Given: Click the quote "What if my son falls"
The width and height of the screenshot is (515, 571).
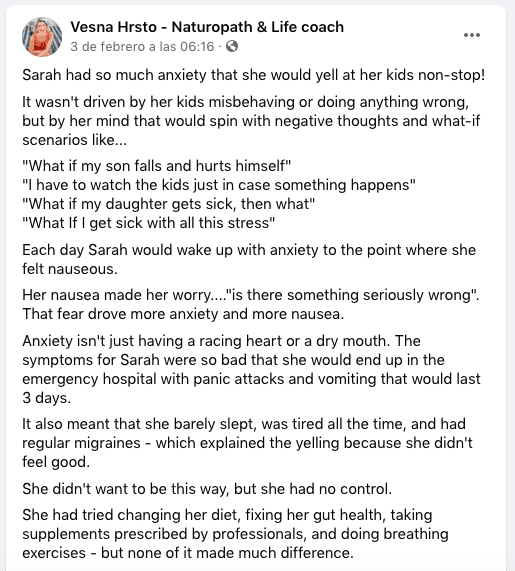Looking at the screenshot, I should coord(157,166).
